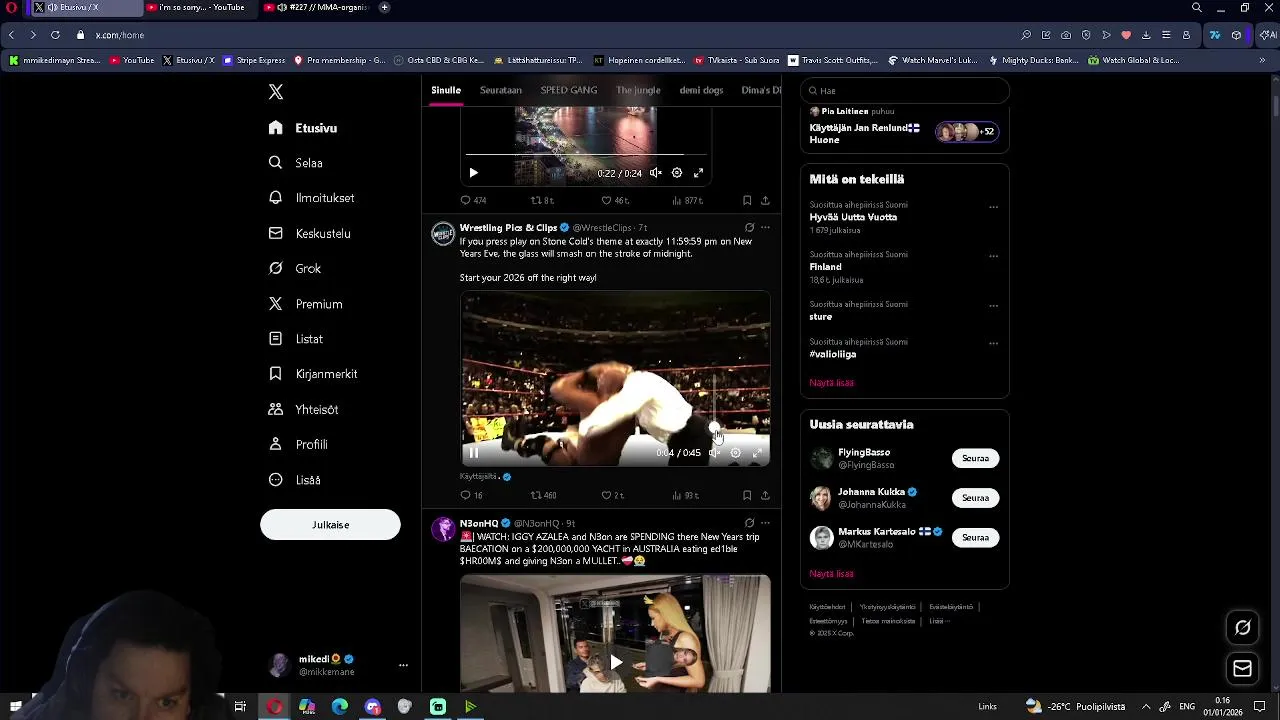This screenshot has width=1280, height=720.
Task: Open Grok from sidebar
Action: pyautogui.click(x=295, y=268)
